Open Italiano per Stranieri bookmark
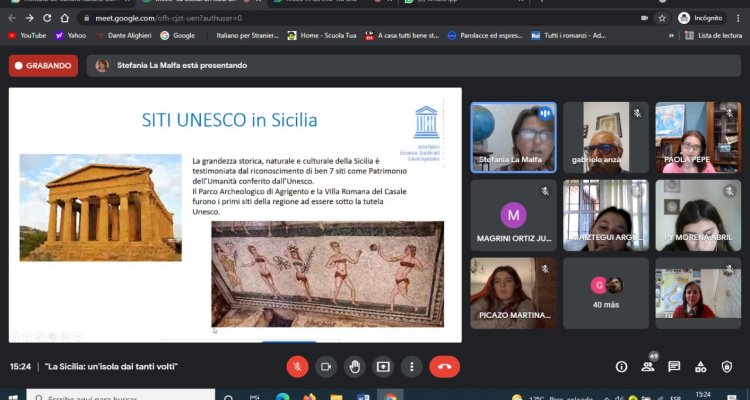This screenshot has width=750, height=400. pyautogui.click(x=242, y=35)
